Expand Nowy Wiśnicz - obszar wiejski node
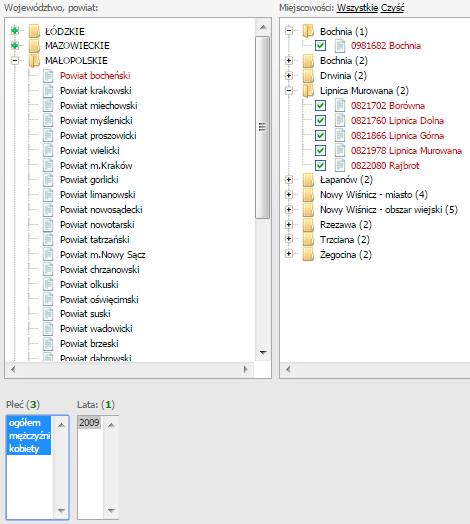Viewport: 470px width, 524px height. click(x=289, y=210)
